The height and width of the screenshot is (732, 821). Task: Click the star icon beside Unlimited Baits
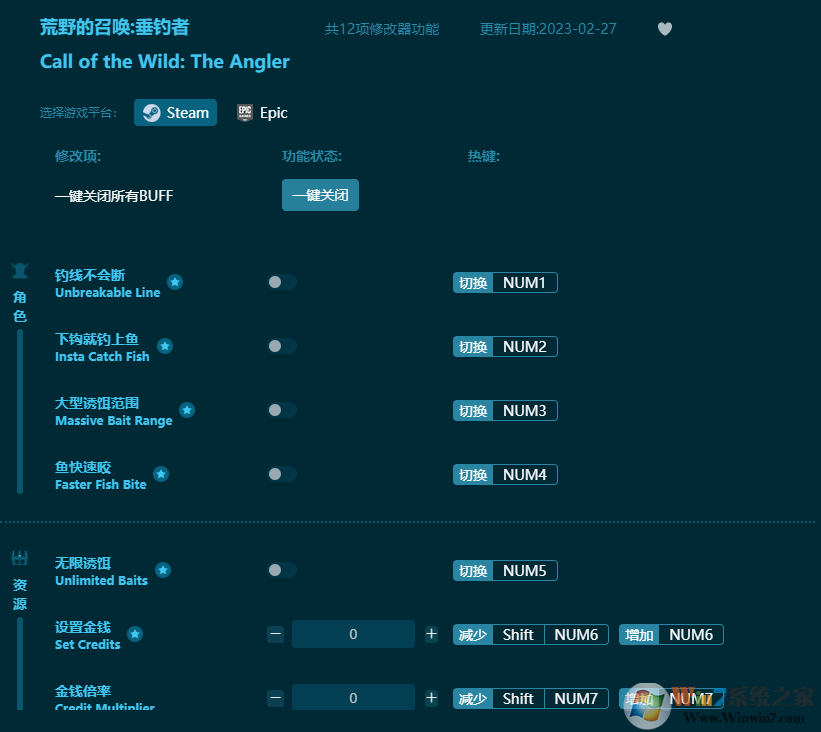coord(163,570)
